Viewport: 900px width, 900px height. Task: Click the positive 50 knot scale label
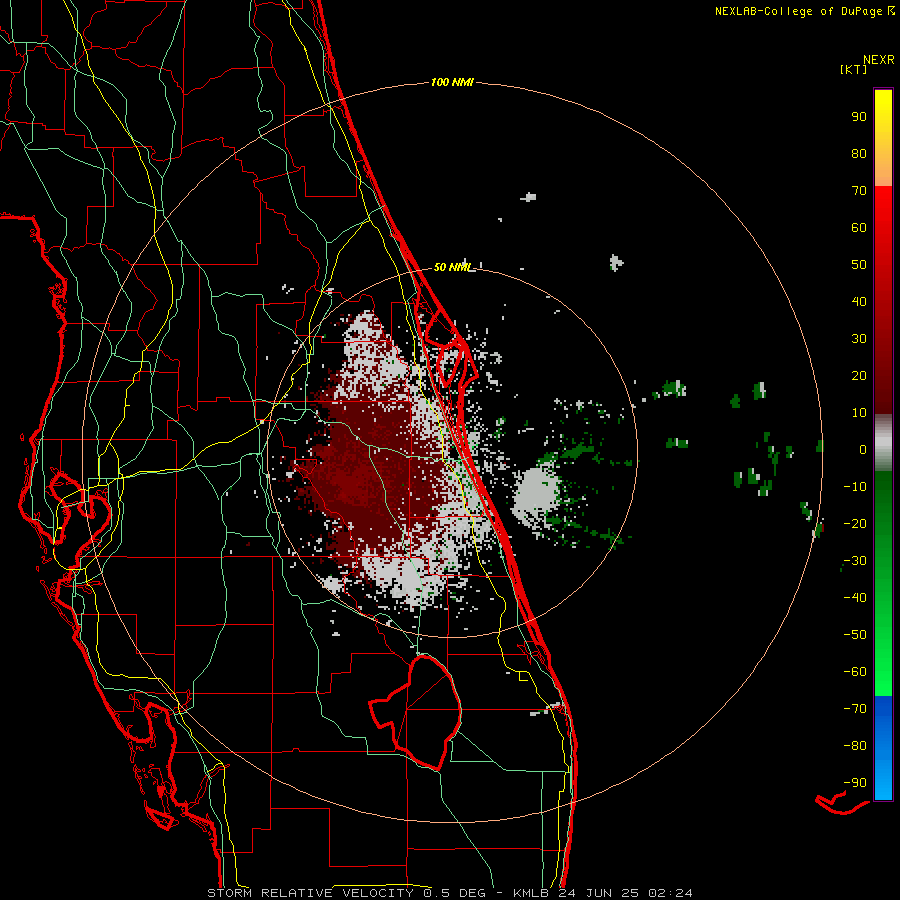(x=859, y=265)
